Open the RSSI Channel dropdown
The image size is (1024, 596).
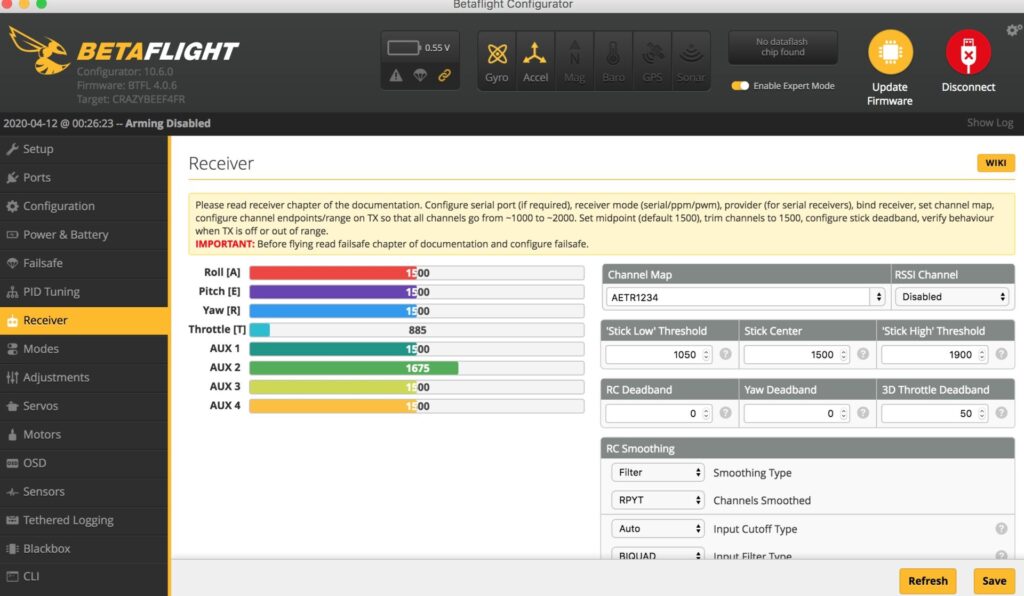click(952, 297)
